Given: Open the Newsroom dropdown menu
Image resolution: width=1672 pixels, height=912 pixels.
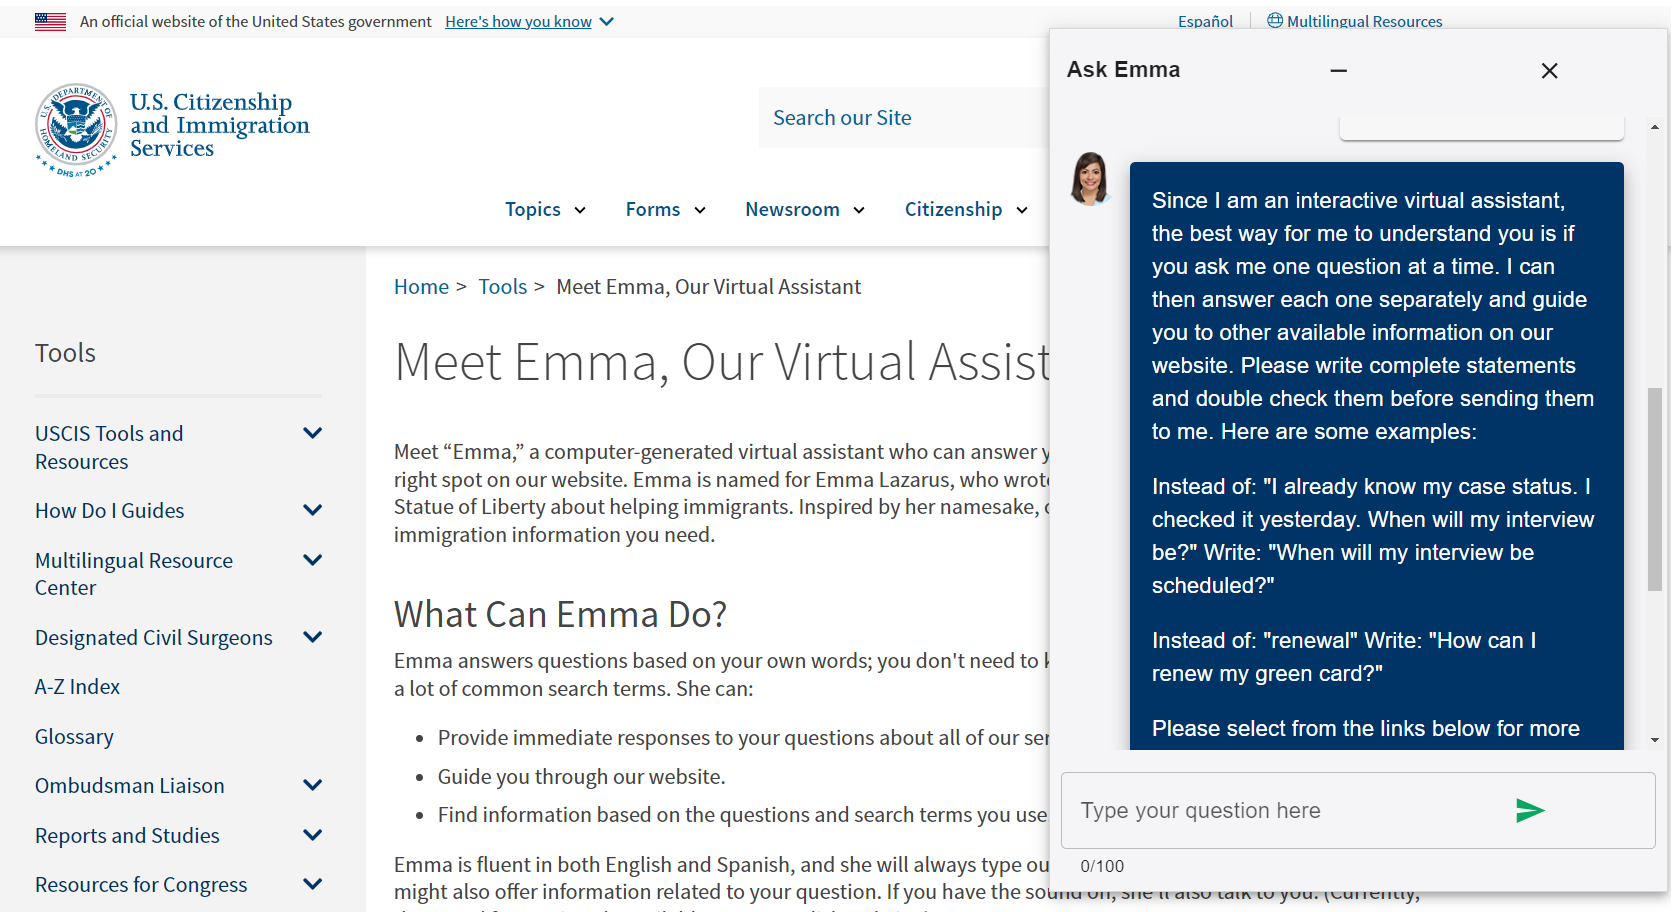Looking at the screenshot, I should click(805, 209).
